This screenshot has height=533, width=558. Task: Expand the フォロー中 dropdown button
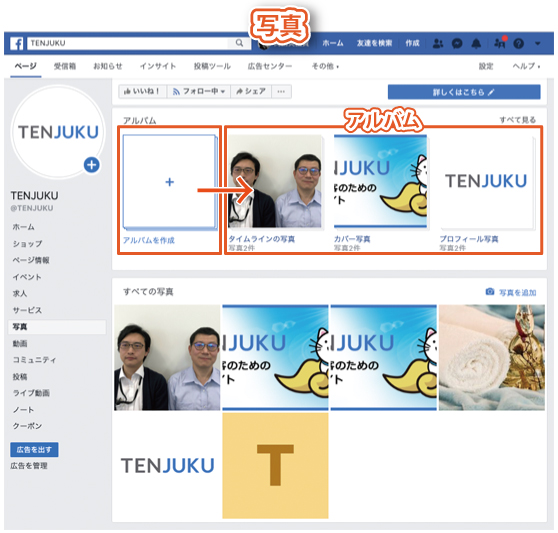click(x=199, y=91)
